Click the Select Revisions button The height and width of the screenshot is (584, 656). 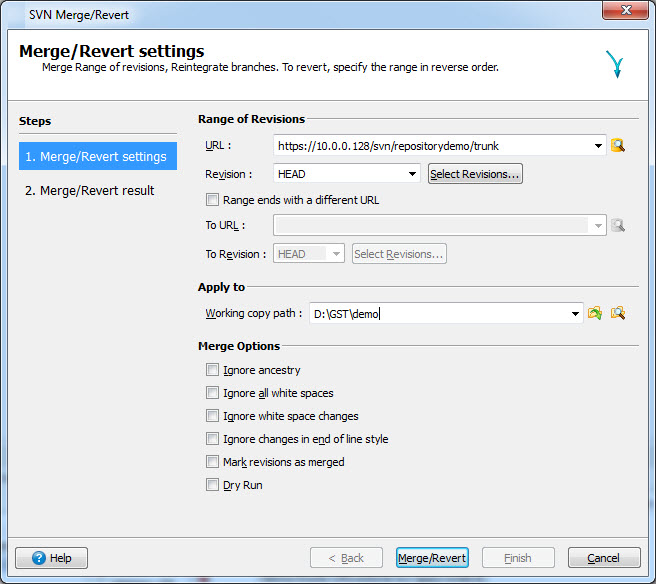point(475,174)
